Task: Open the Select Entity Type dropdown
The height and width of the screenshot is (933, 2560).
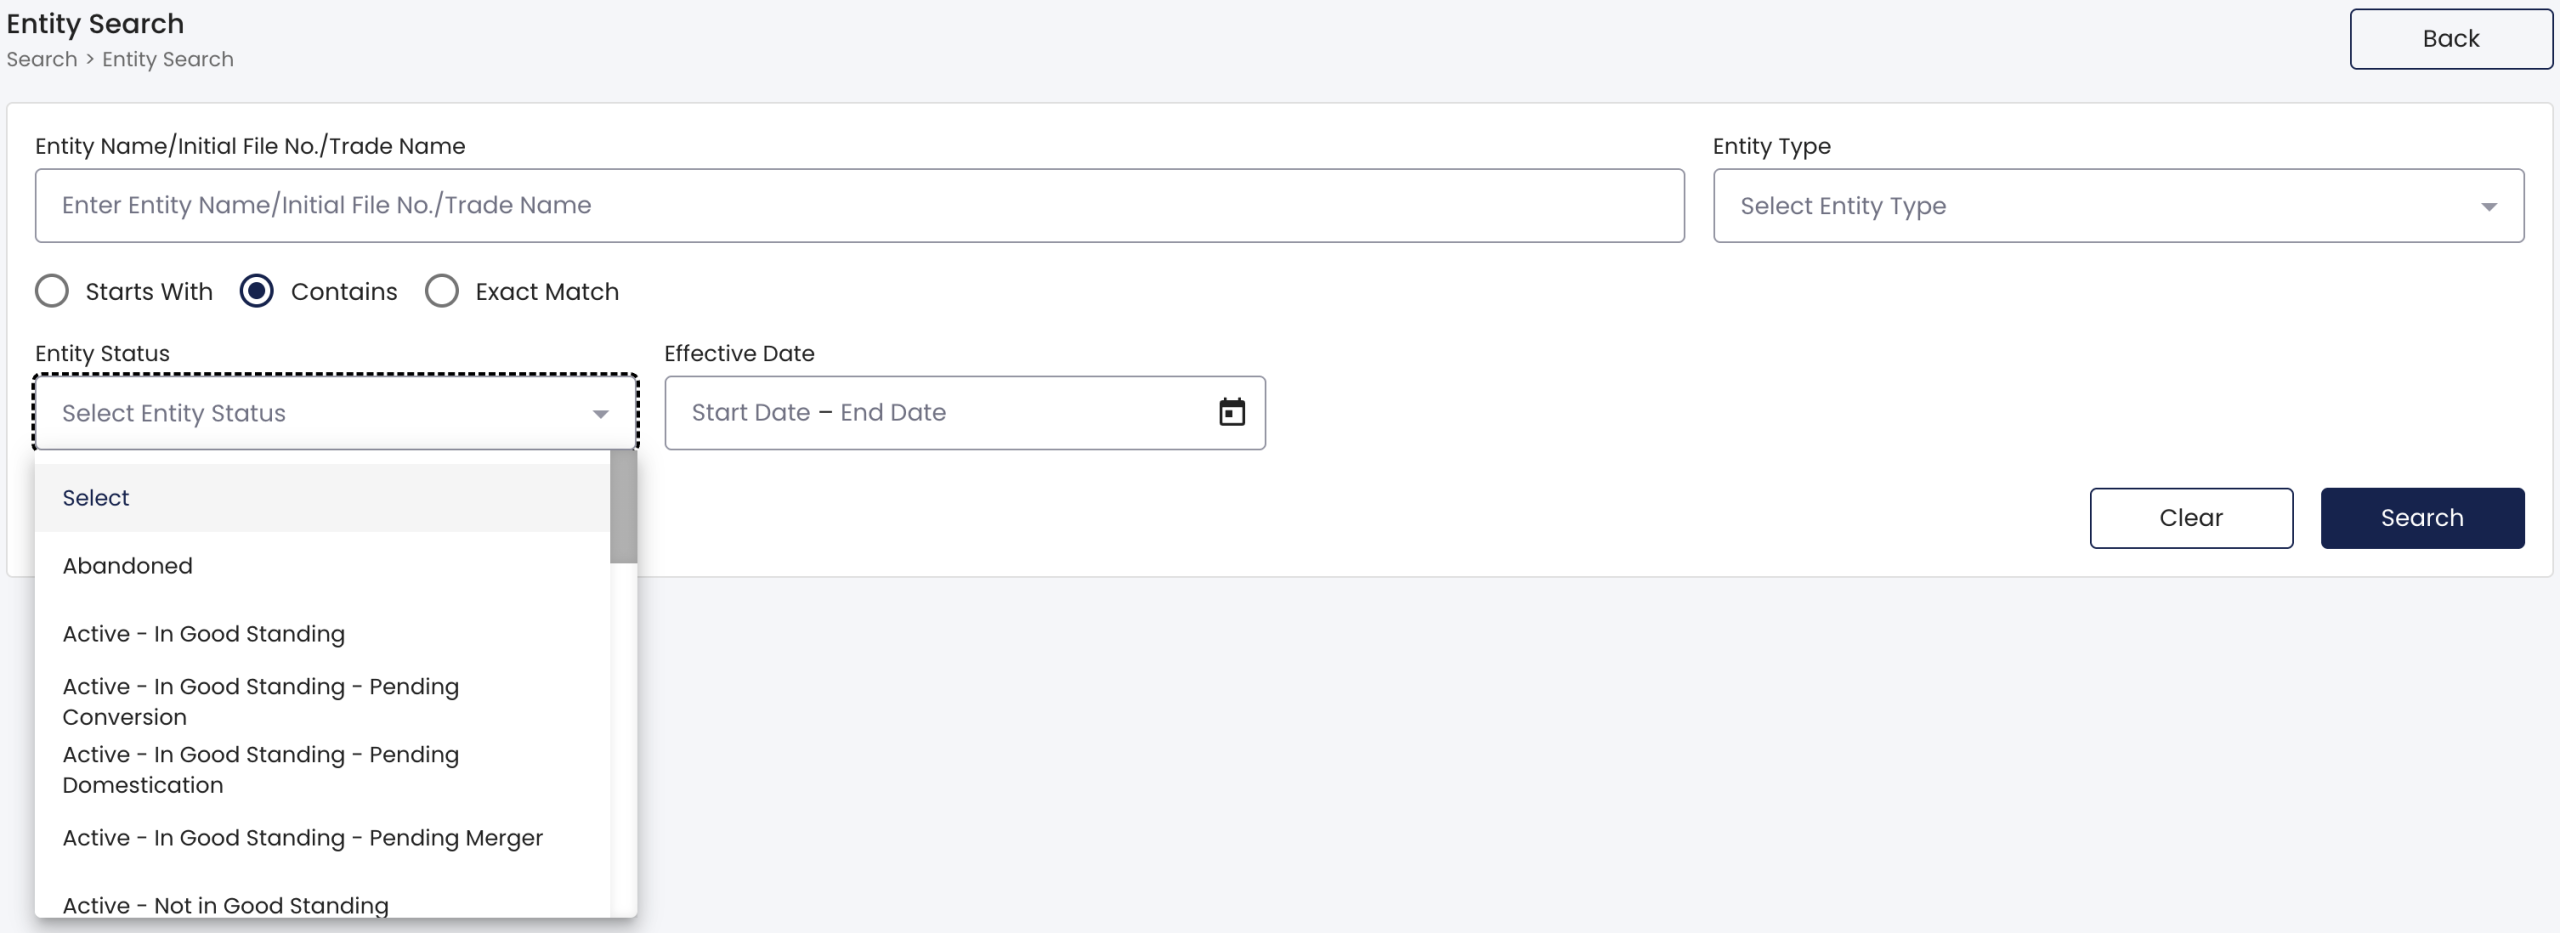Action: [x=2118, y=205]
